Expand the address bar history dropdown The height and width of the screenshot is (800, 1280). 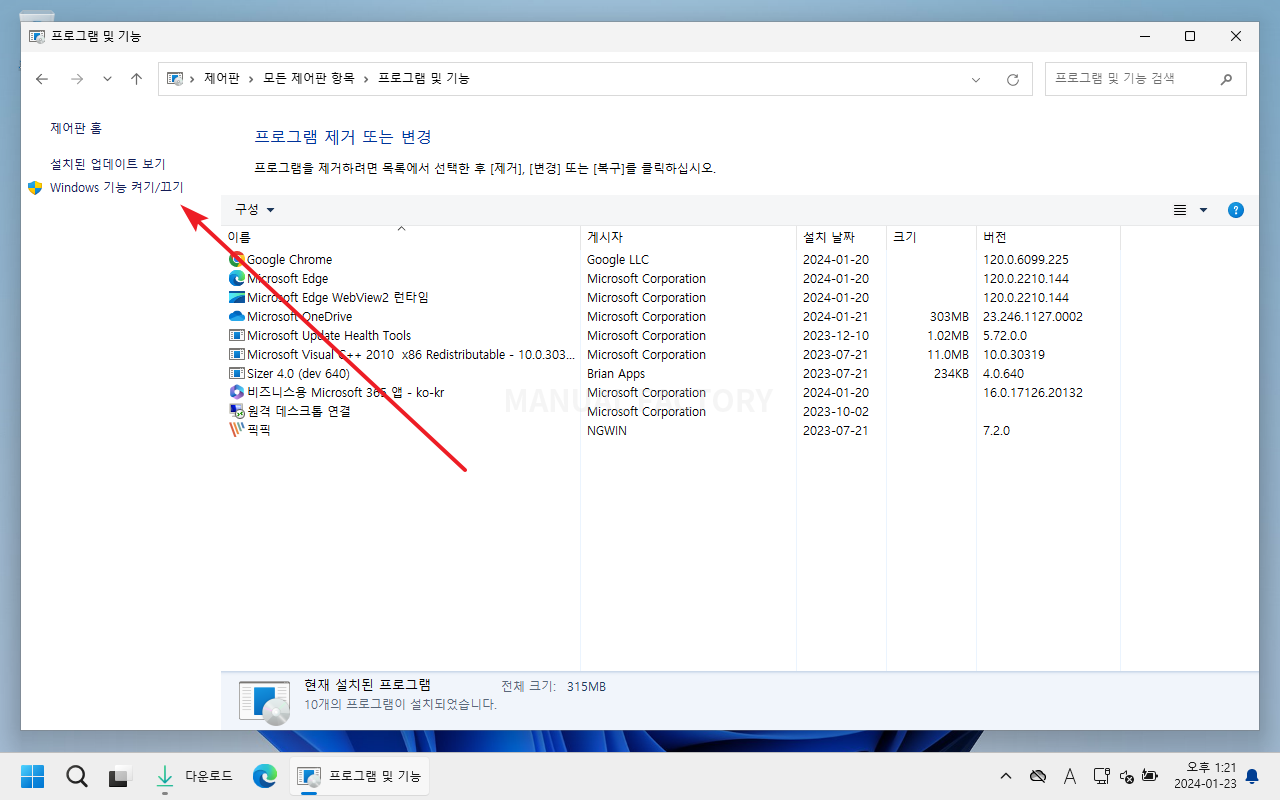tap(977, 79)
